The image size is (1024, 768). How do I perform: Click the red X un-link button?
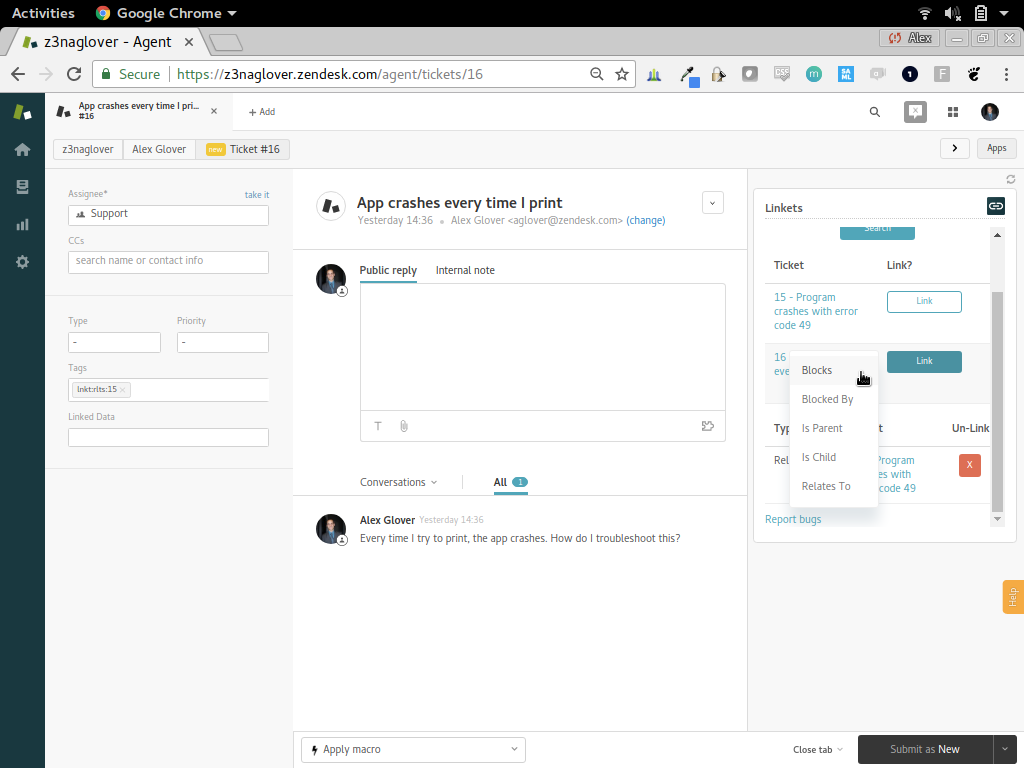click(x=969, y=465)
